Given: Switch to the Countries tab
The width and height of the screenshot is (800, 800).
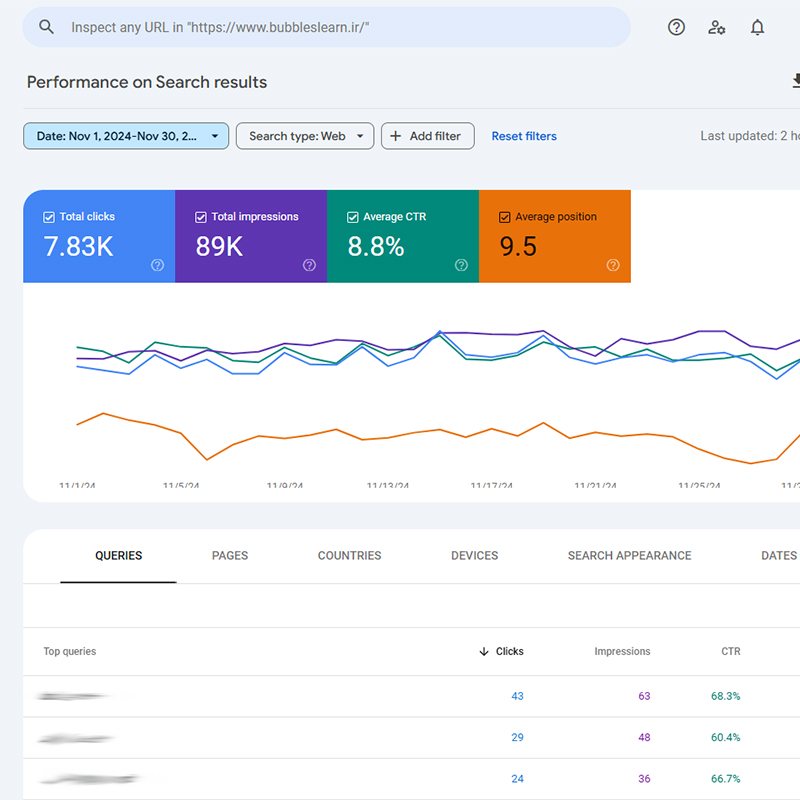Looking at the screenshot, I should pyautogui.click(x=349, y=555).
